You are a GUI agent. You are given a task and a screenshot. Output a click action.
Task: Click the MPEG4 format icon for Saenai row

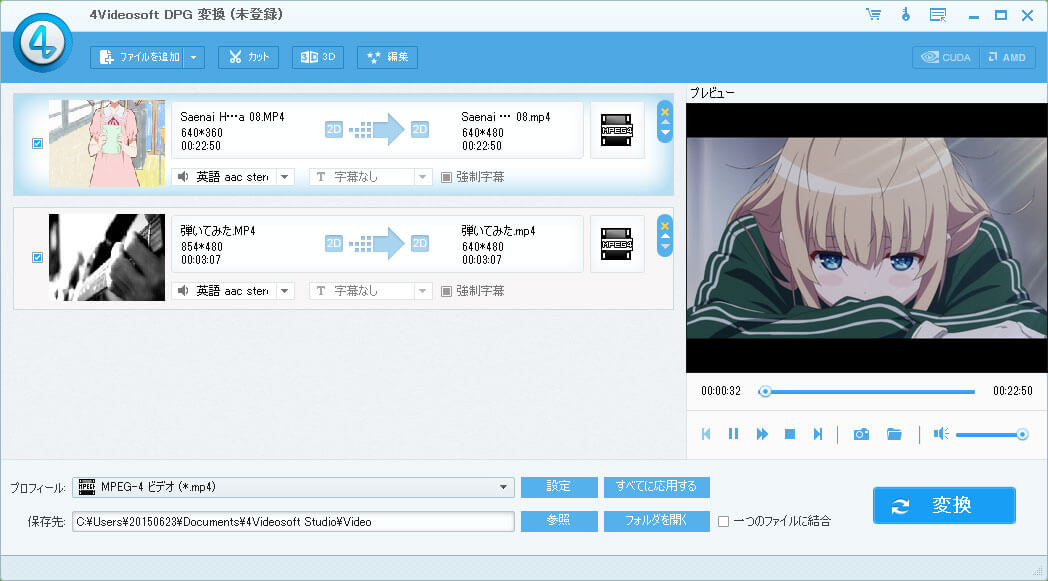pyautogui.click(x=616, y=130)
